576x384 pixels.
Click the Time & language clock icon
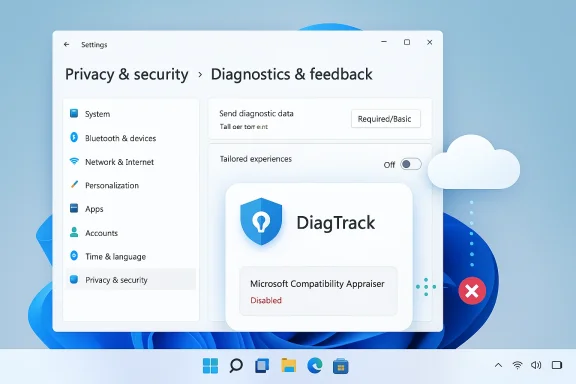click(74, 255)
